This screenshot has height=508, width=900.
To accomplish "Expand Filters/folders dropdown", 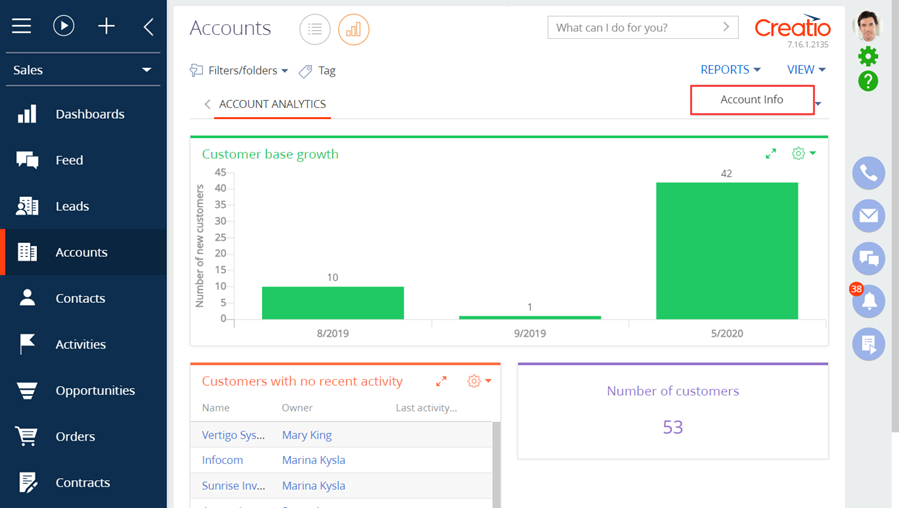I will 239,71.
